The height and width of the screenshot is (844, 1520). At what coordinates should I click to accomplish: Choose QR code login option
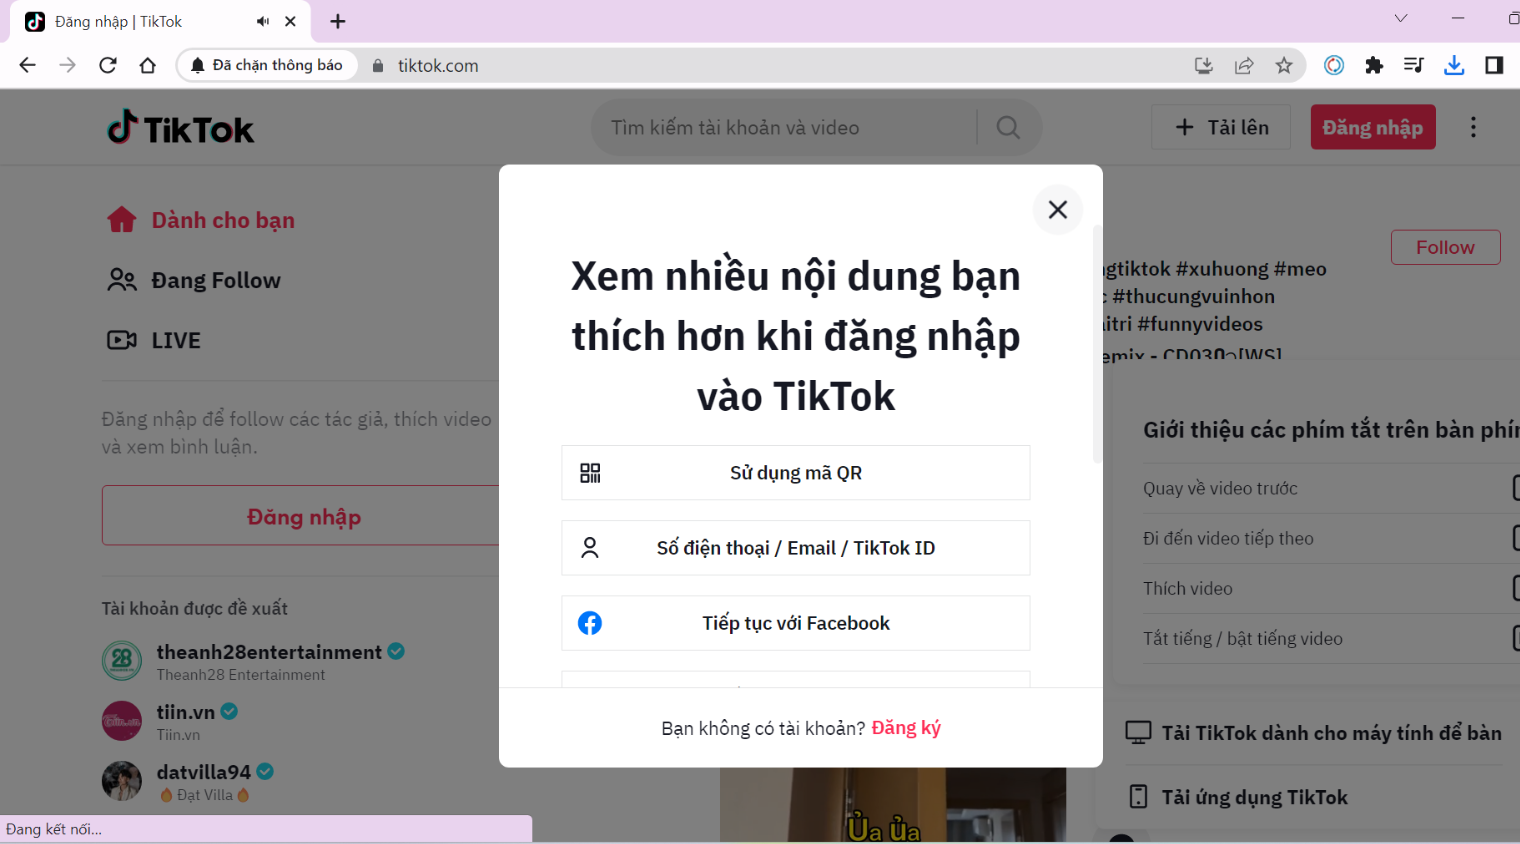[x=795, y=473]
